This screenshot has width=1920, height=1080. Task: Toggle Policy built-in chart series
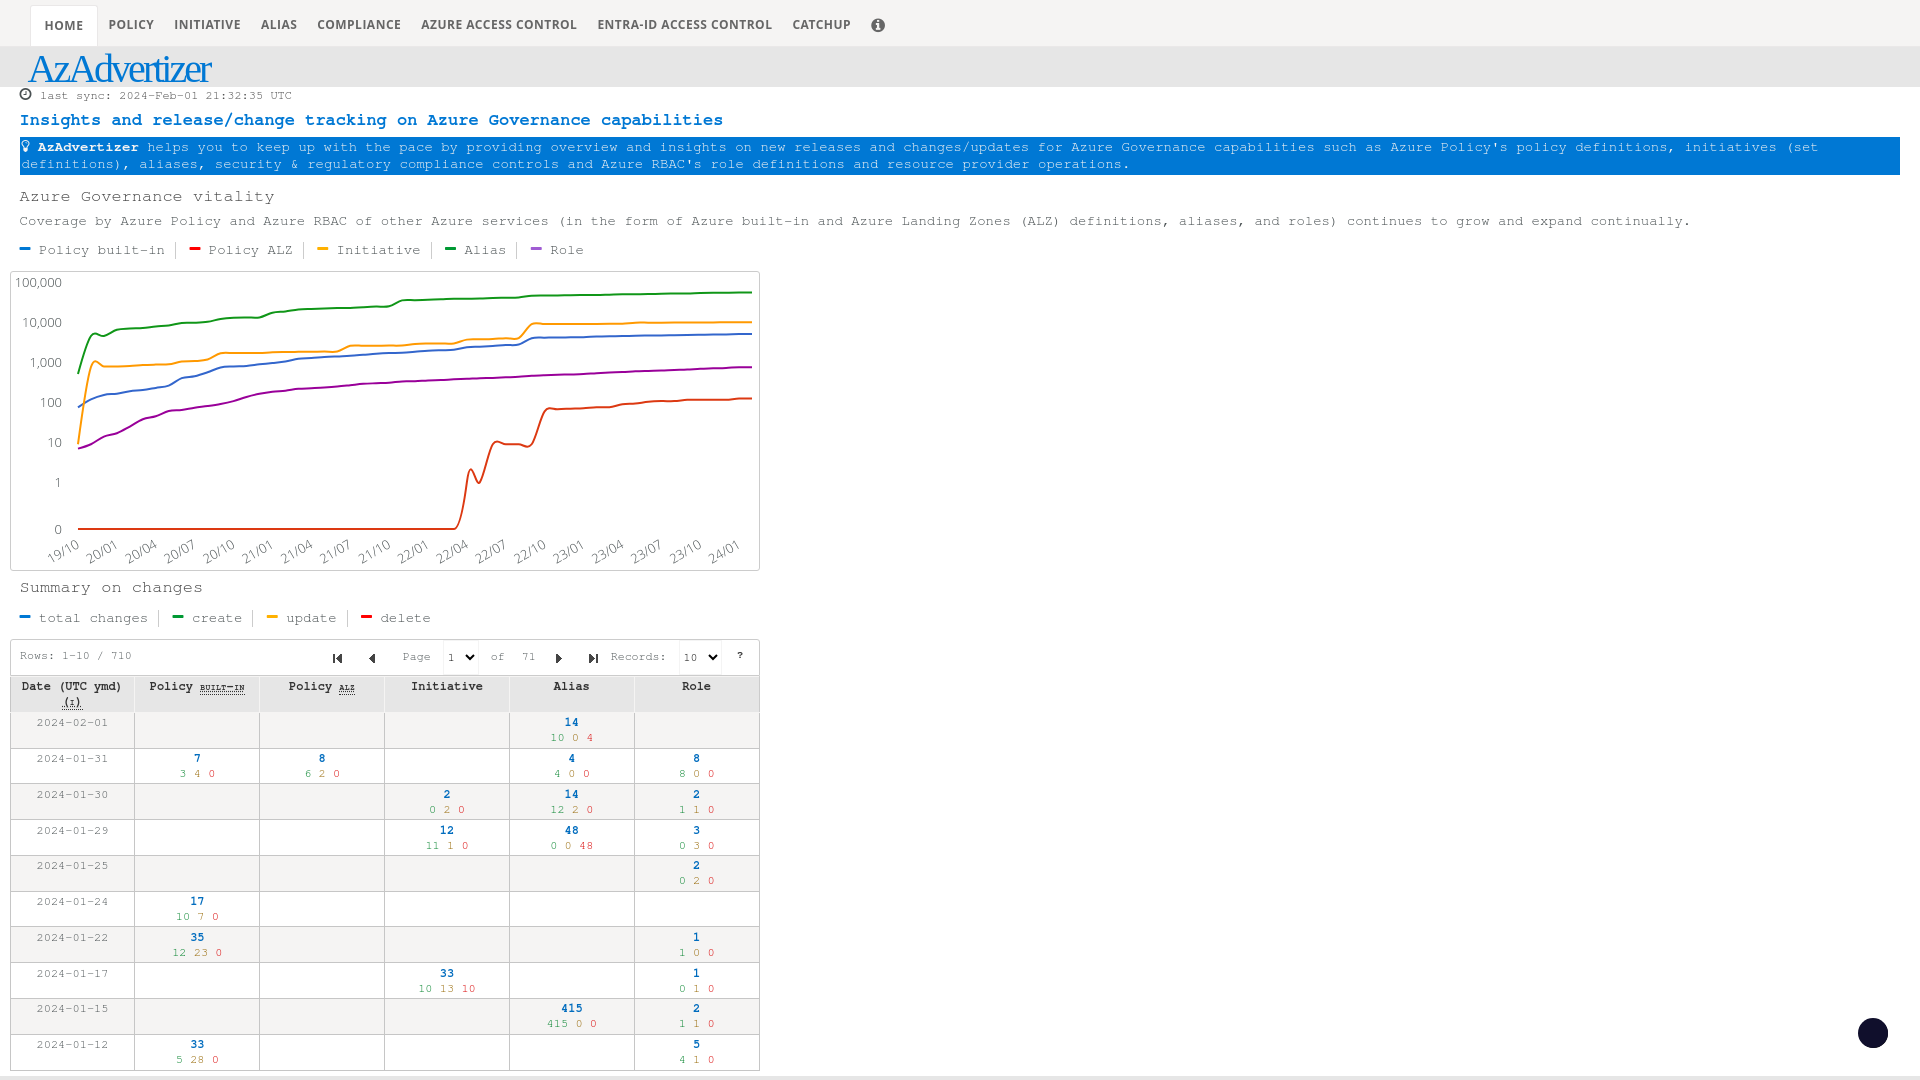click(92, 250)
